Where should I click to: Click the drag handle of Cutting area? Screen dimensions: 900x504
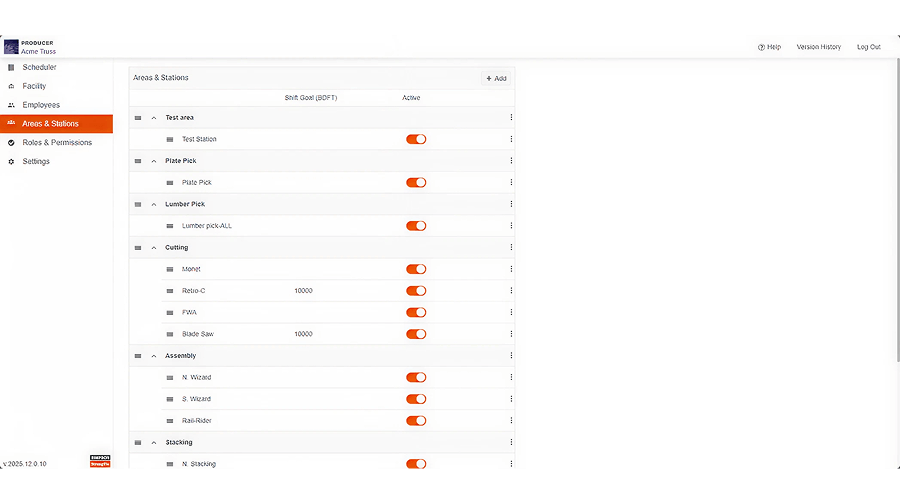[138, 247]
